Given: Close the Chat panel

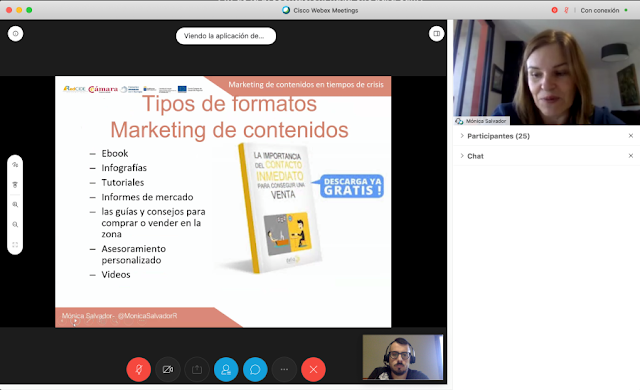Looking at the screenshot, I should (631, 156).
